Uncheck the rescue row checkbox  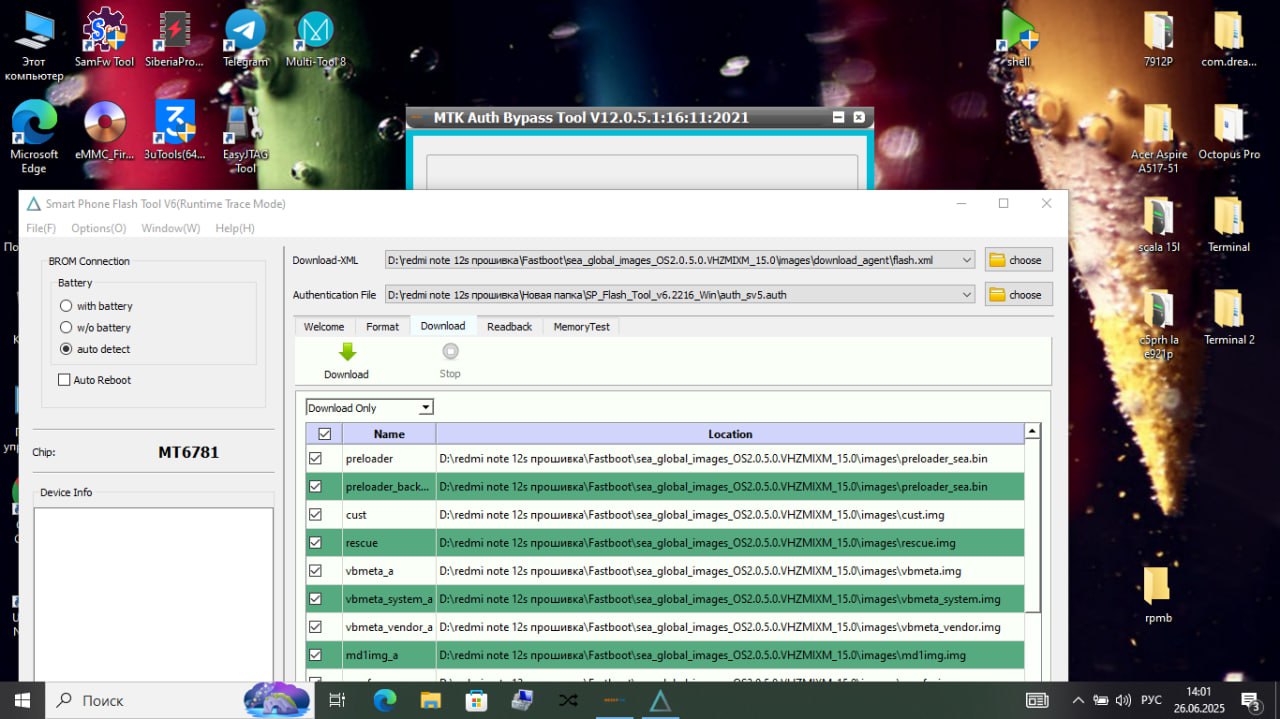click(316, 543)
